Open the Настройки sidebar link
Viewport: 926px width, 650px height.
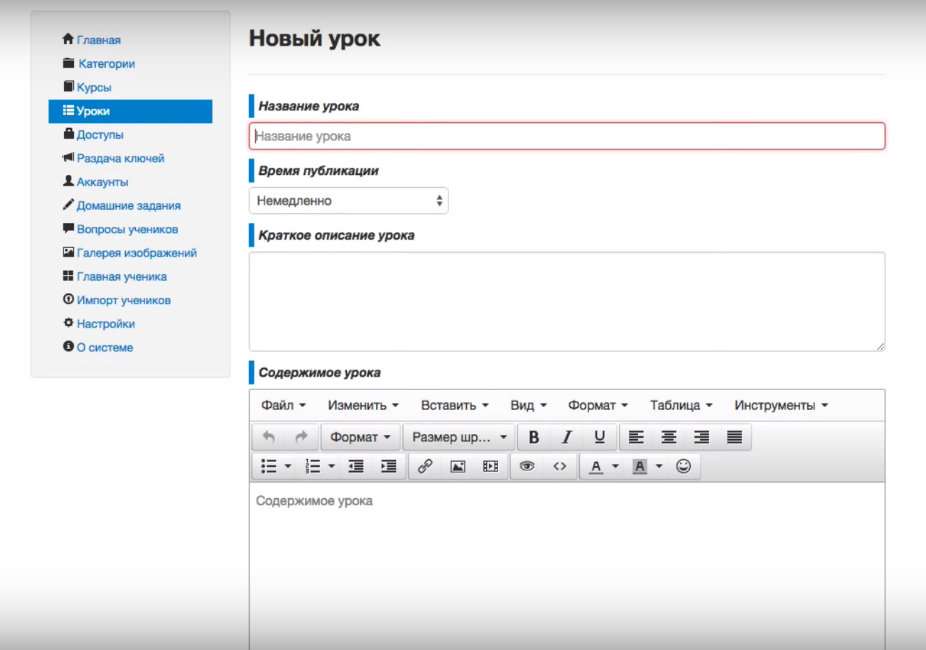[x=105, y=324]
